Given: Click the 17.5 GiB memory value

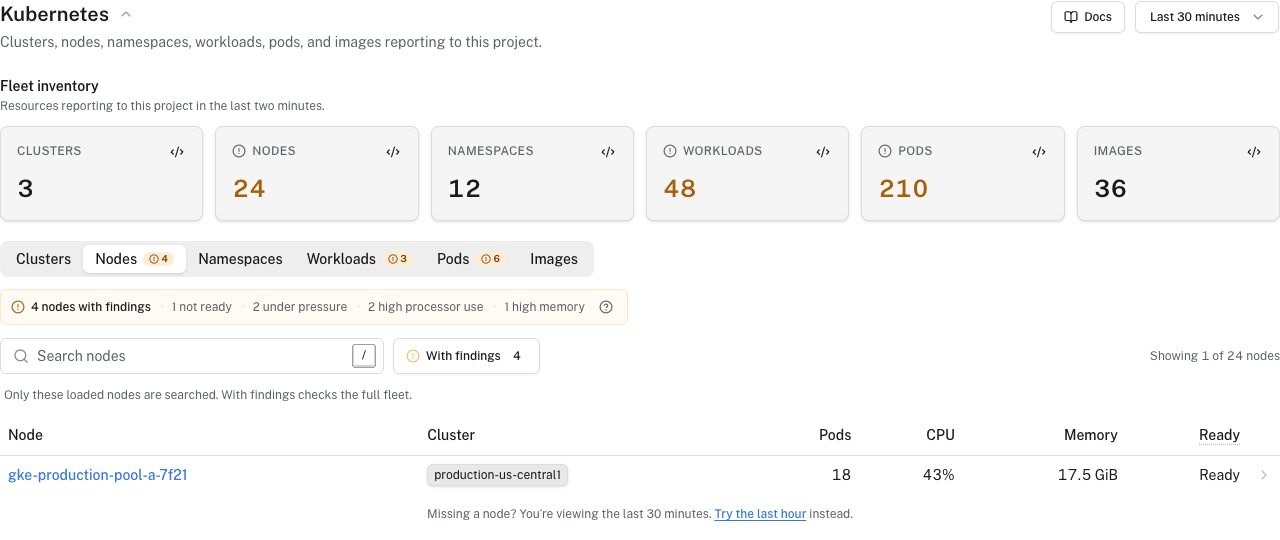Looking at the screenshot, I should tap(1087, 475).
